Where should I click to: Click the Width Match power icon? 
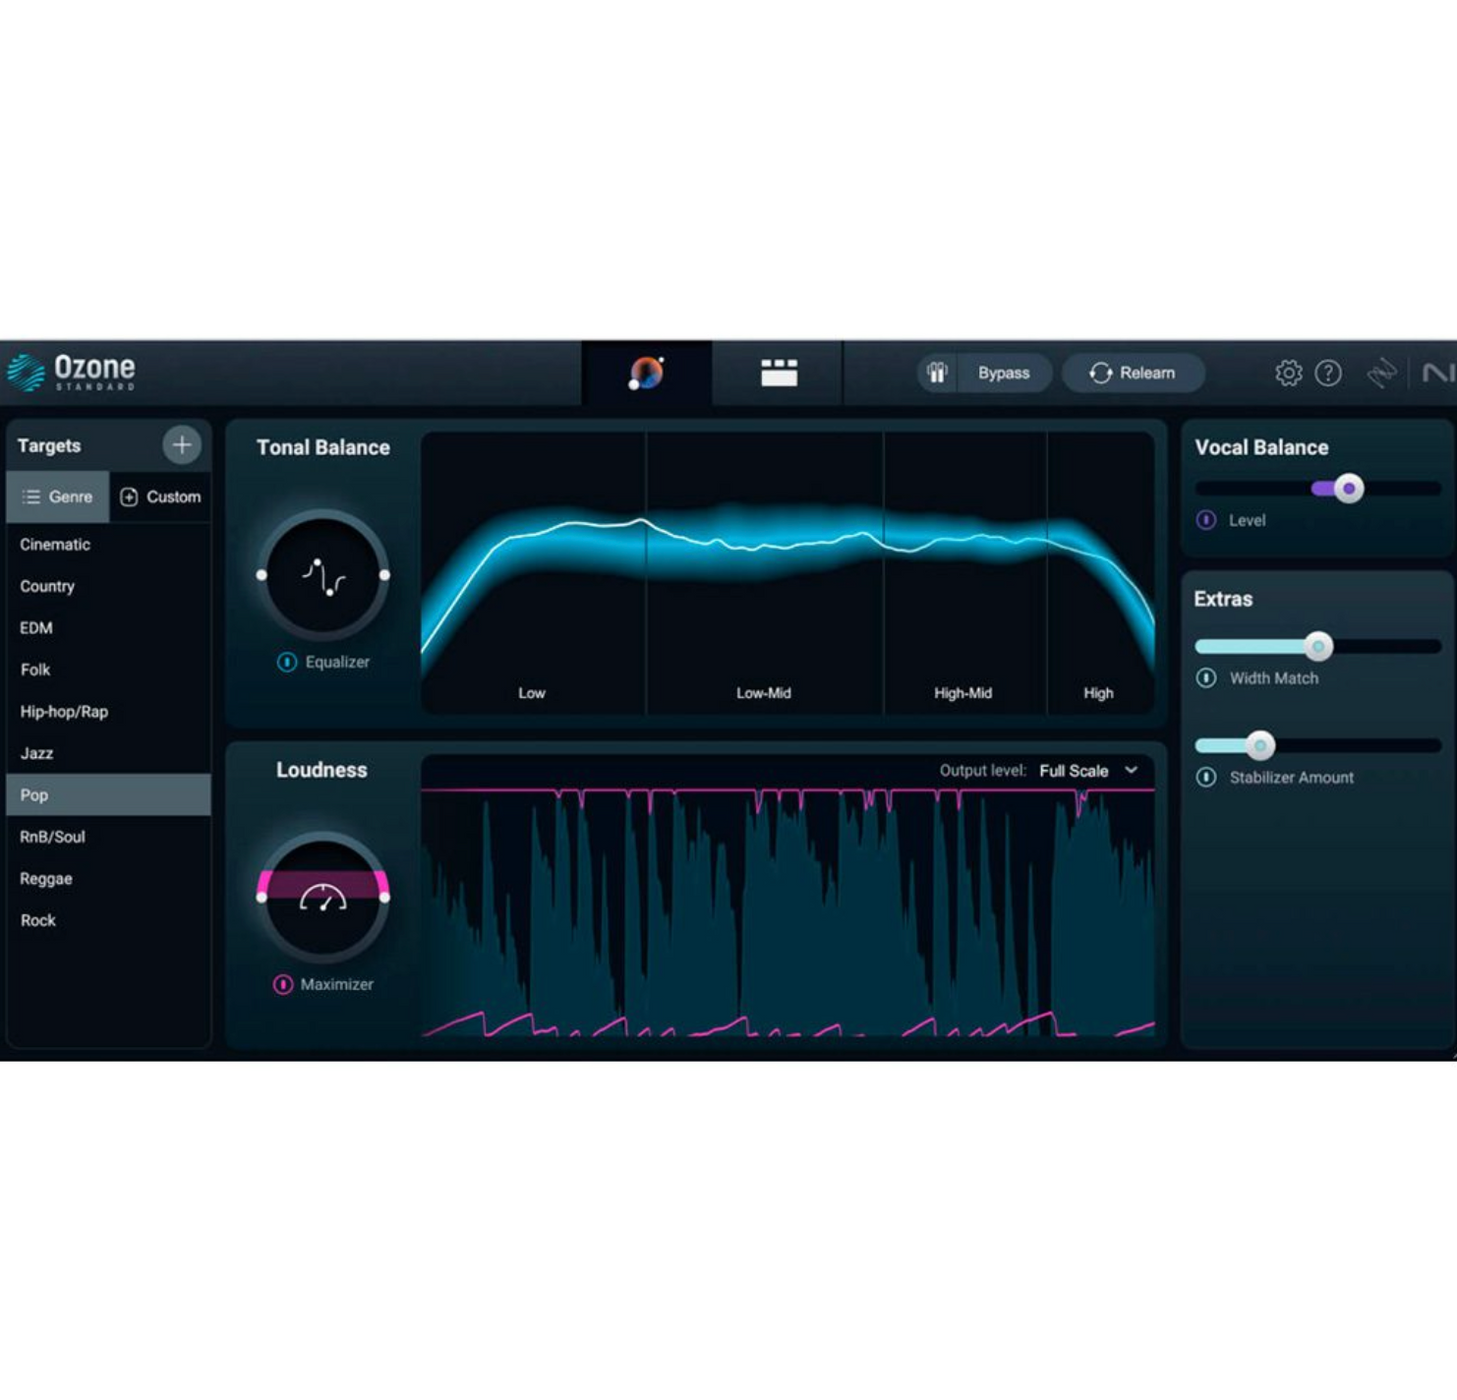[1206, 679]
